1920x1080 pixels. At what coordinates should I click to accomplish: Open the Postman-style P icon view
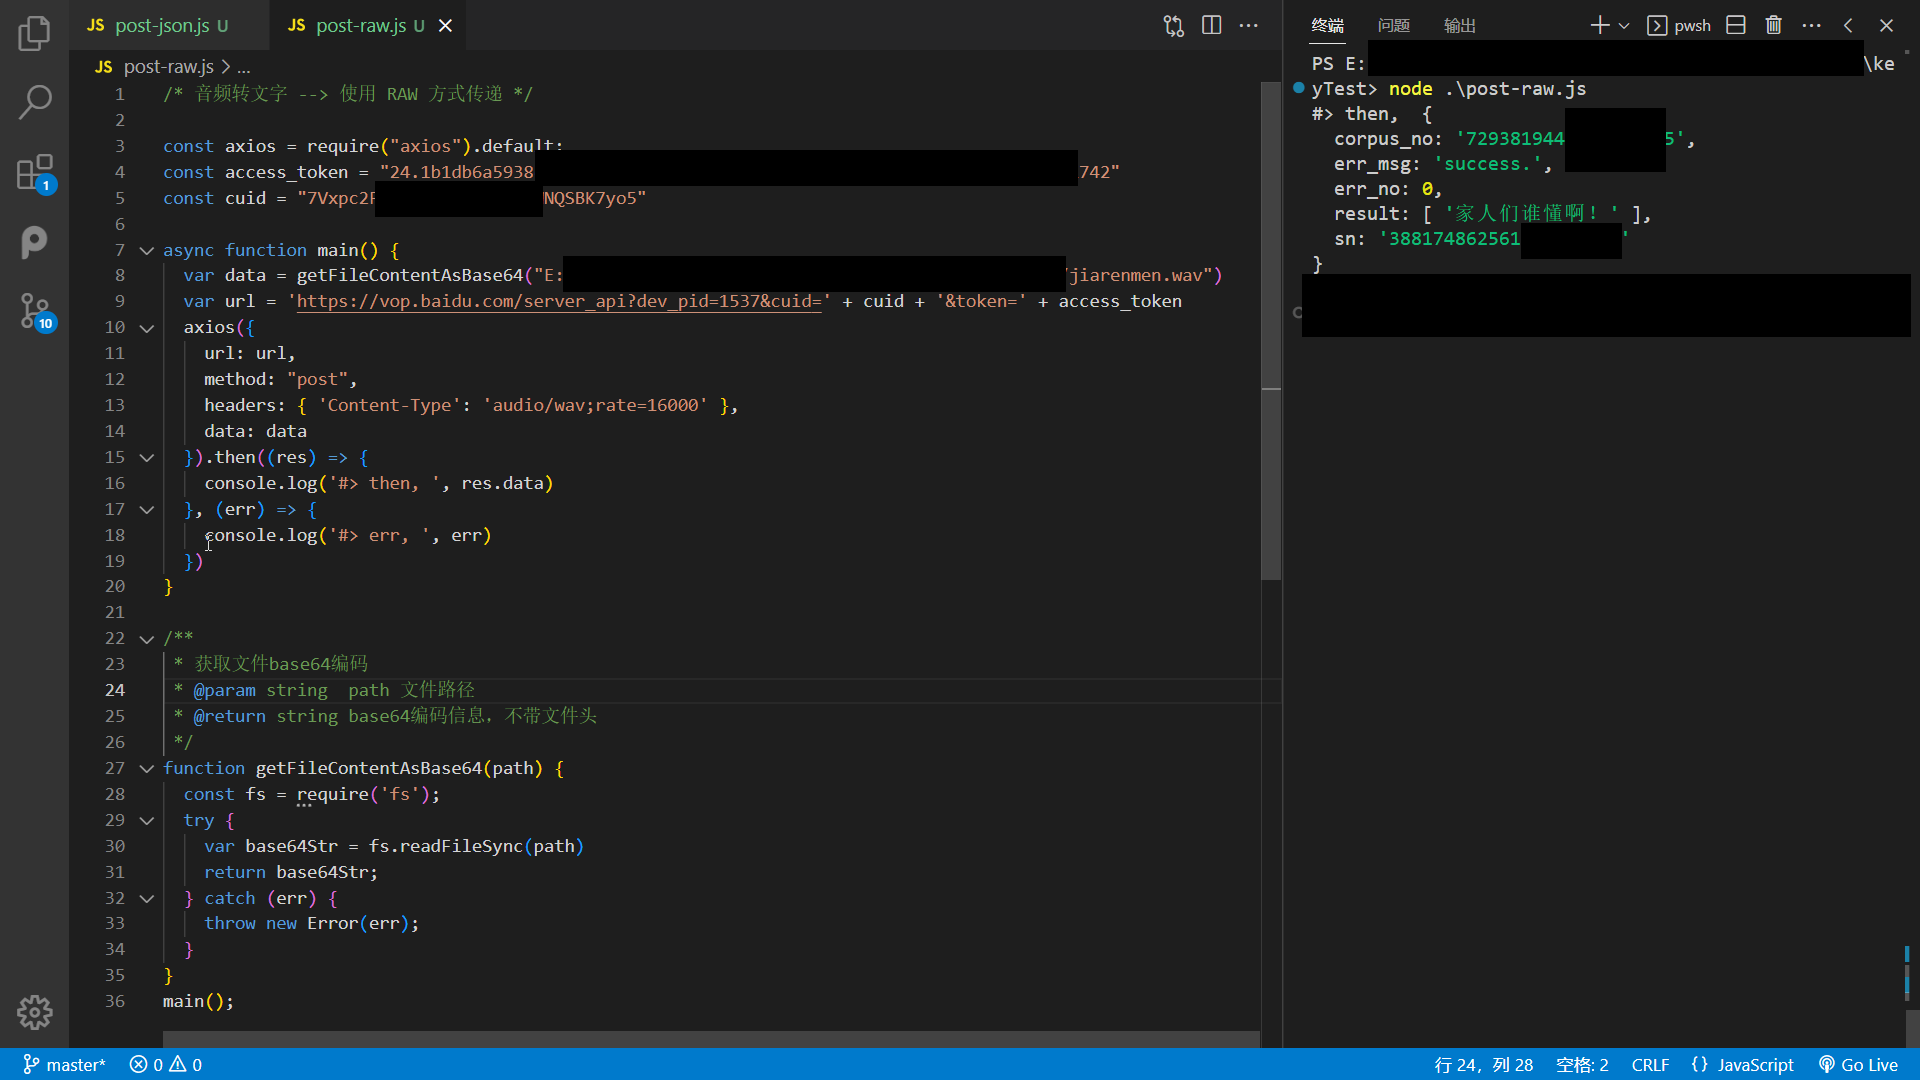pyautogui.click(x=34, y=242)
